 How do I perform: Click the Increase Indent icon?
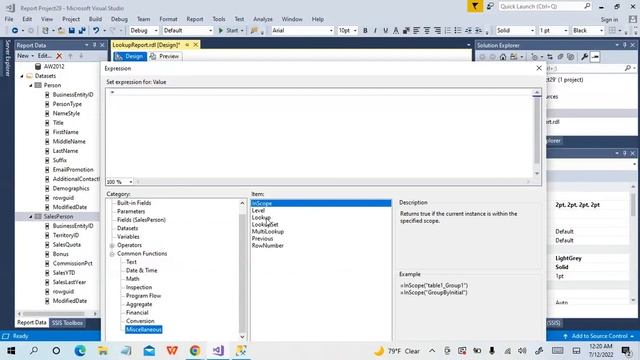pyautogui.click(x=478, y=31)
